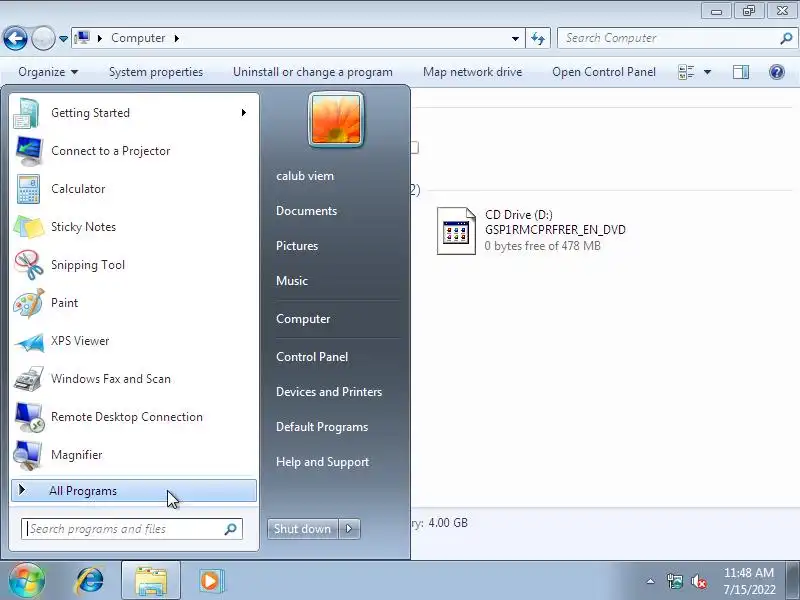800x600 pixels.
Task: Open Default Programs
Action: coord(322,427)
